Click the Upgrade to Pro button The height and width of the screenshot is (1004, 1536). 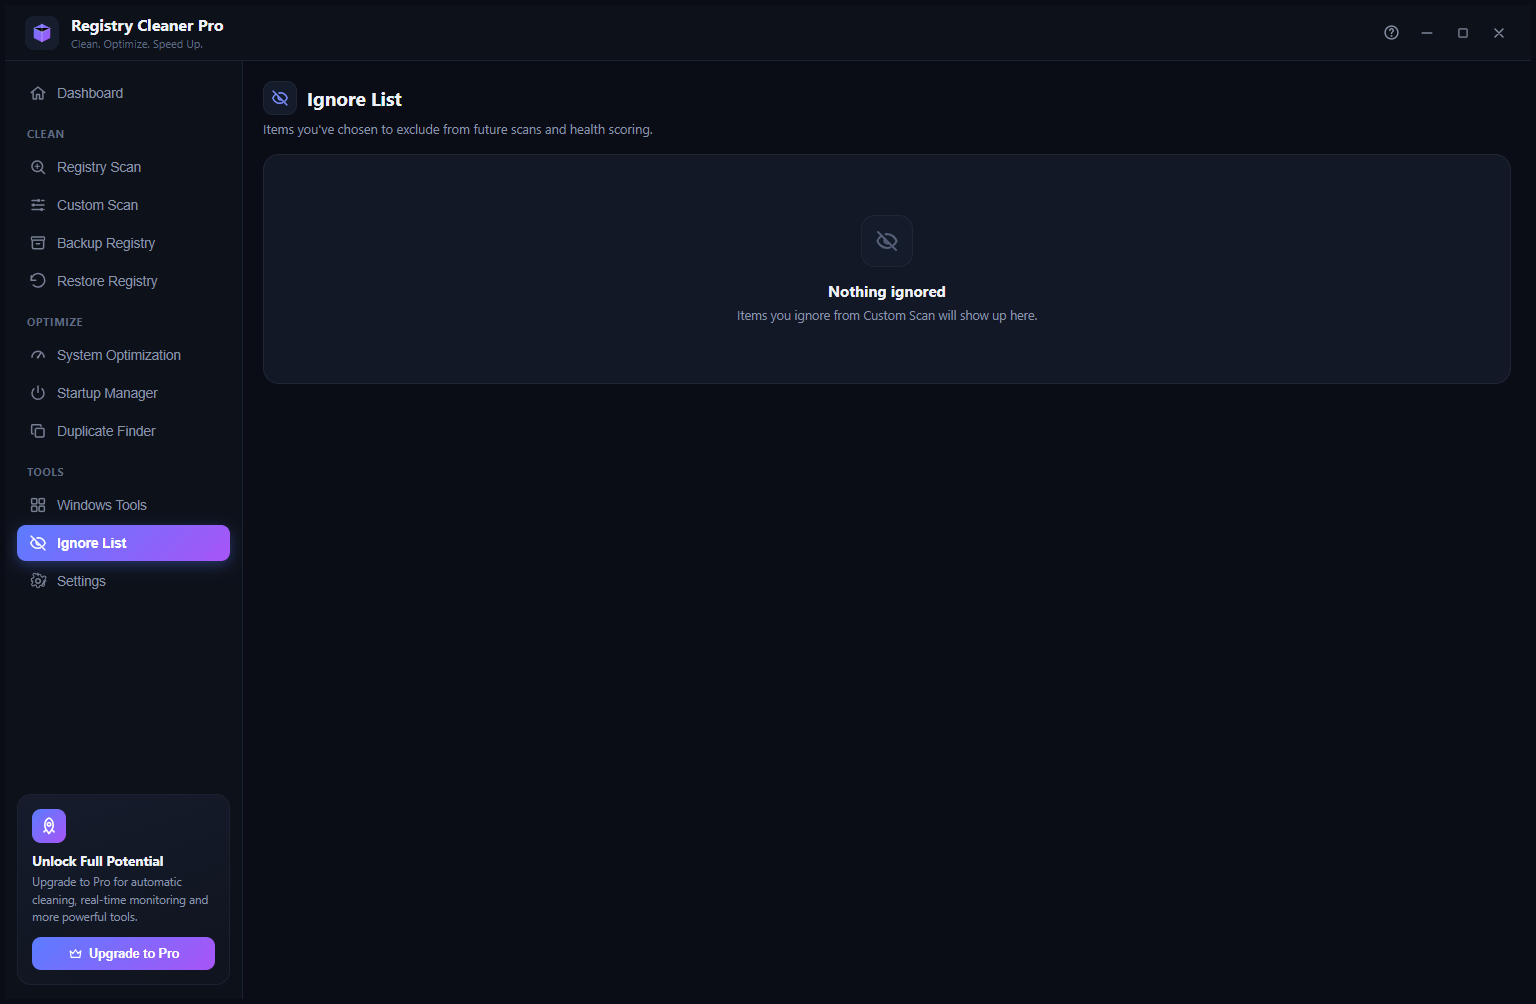point(123,953)
